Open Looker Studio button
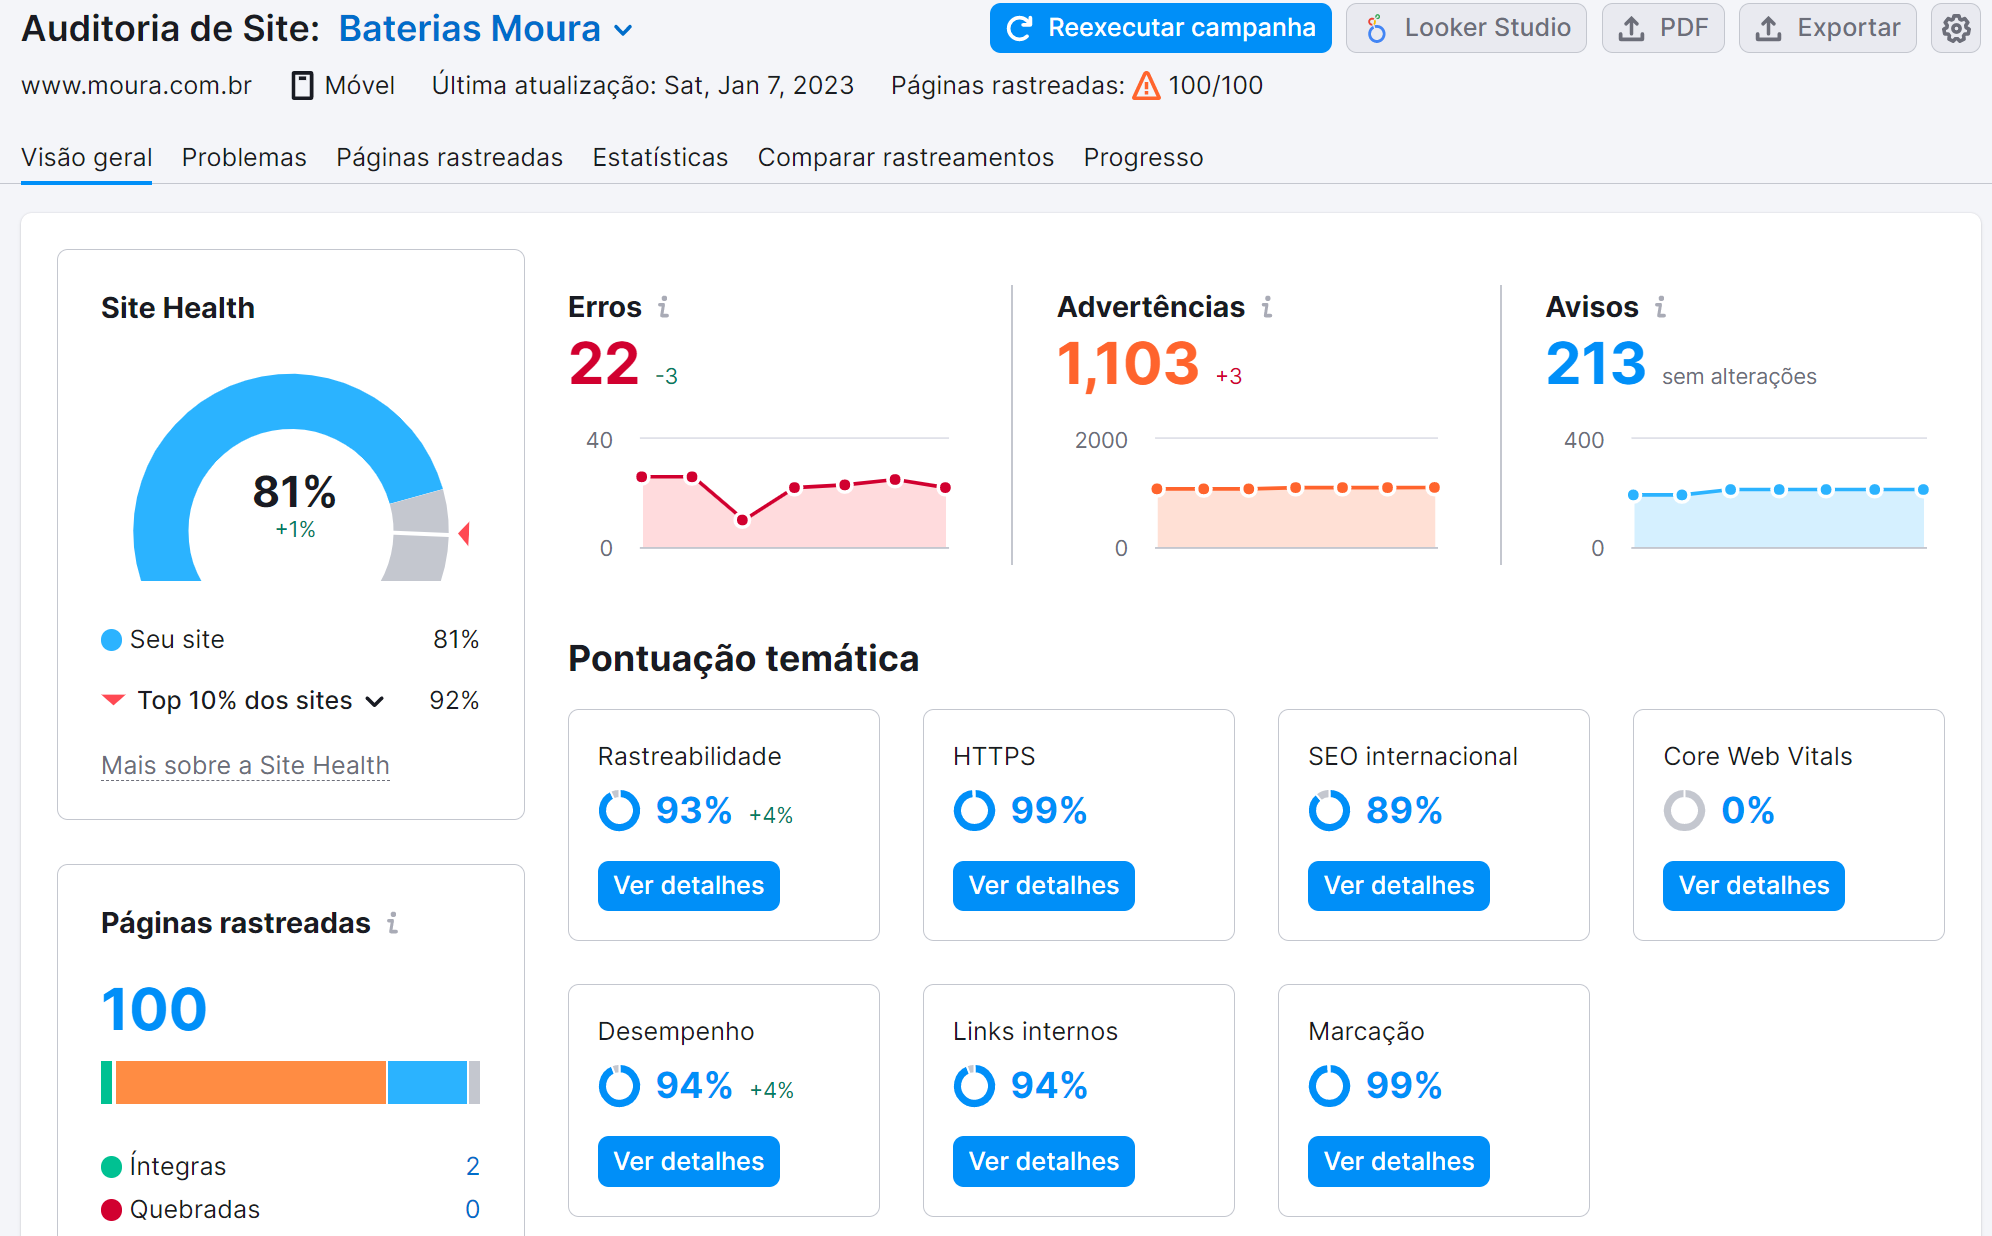The width and height of the screenshot is (1992, 1236). click(x=1466, y=28)
